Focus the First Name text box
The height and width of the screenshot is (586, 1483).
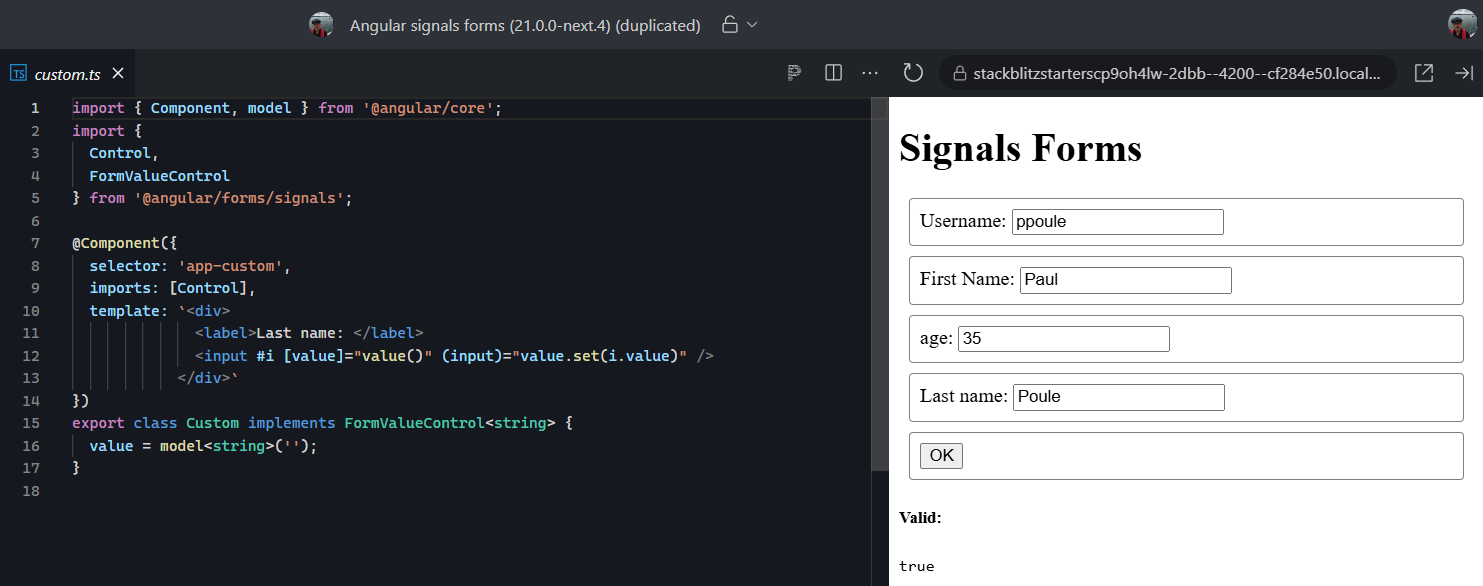click(x=1125, y=280)
